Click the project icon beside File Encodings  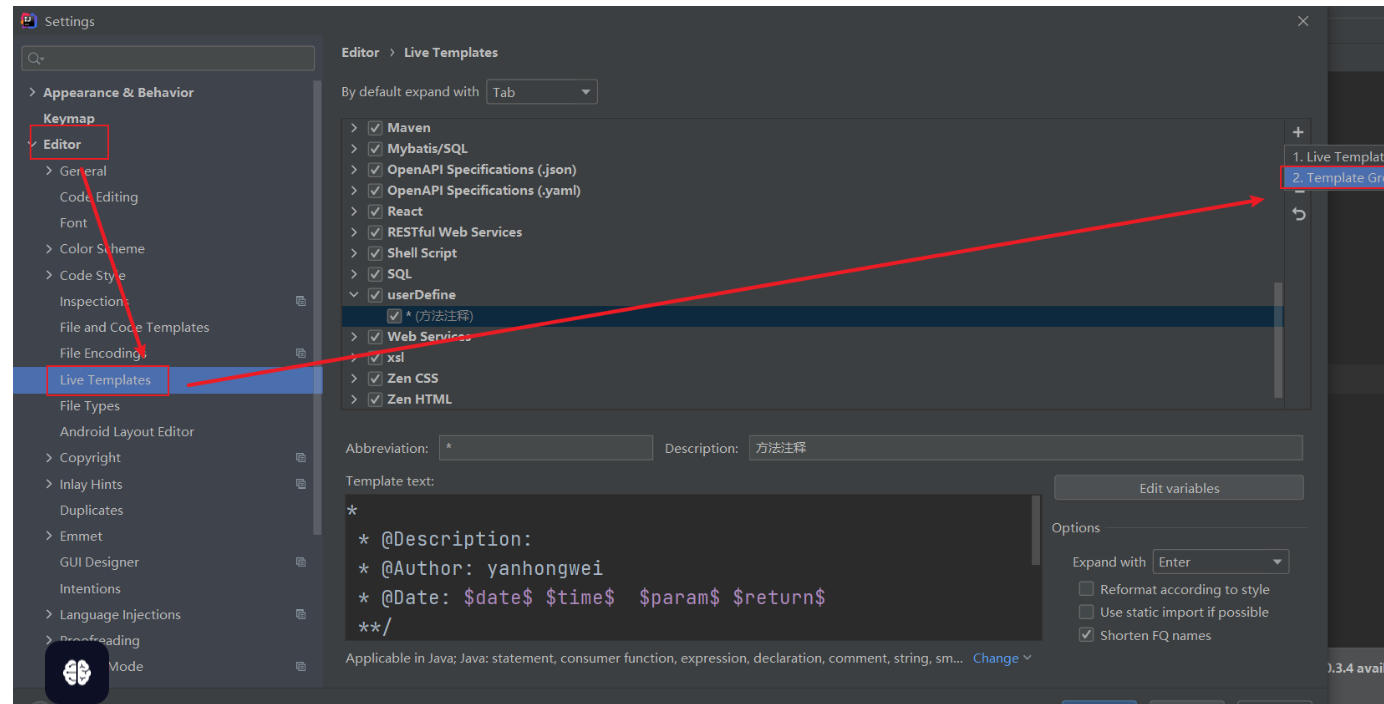[x=301, y=353]
